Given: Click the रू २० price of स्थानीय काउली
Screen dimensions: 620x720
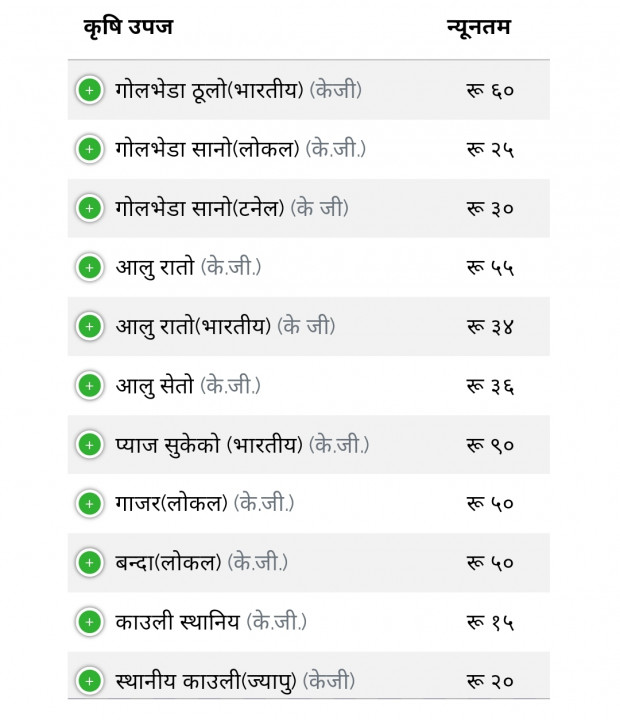Looking at the screenshot, I should 490,681.
